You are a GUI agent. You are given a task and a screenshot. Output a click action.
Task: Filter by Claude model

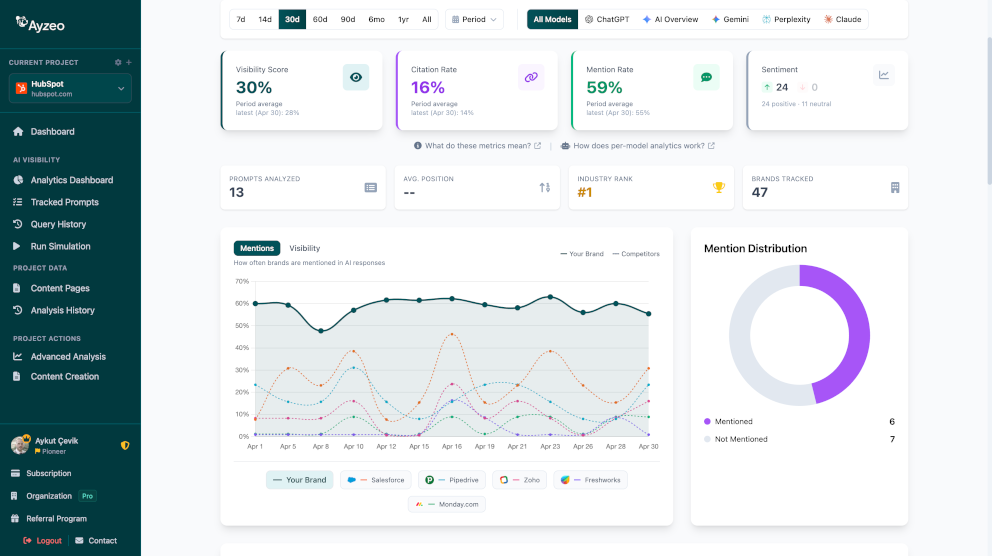(x=843, y=20)
